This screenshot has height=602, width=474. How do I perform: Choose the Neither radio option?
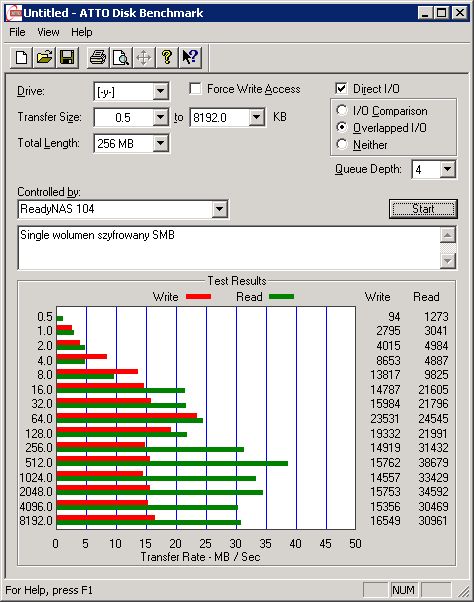[x=342, y=144]
